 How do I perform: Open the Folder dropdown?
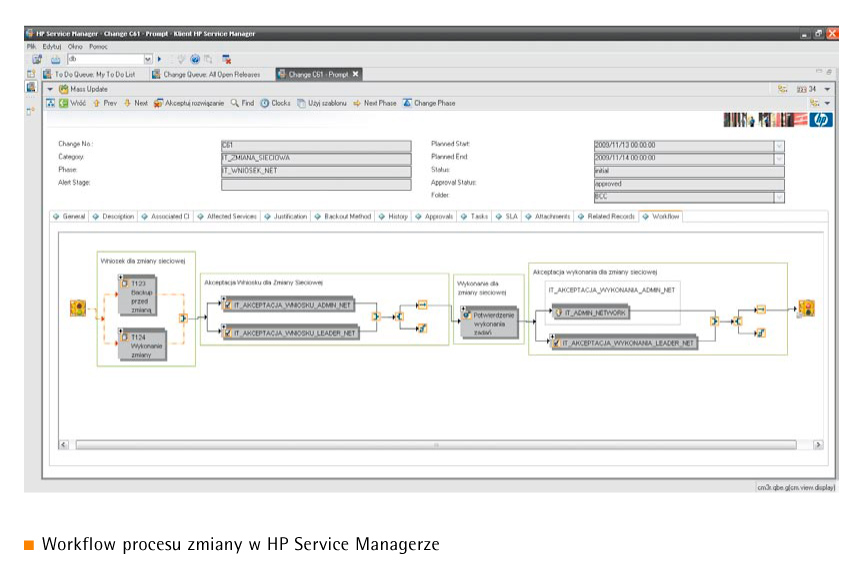pos(779,197)
